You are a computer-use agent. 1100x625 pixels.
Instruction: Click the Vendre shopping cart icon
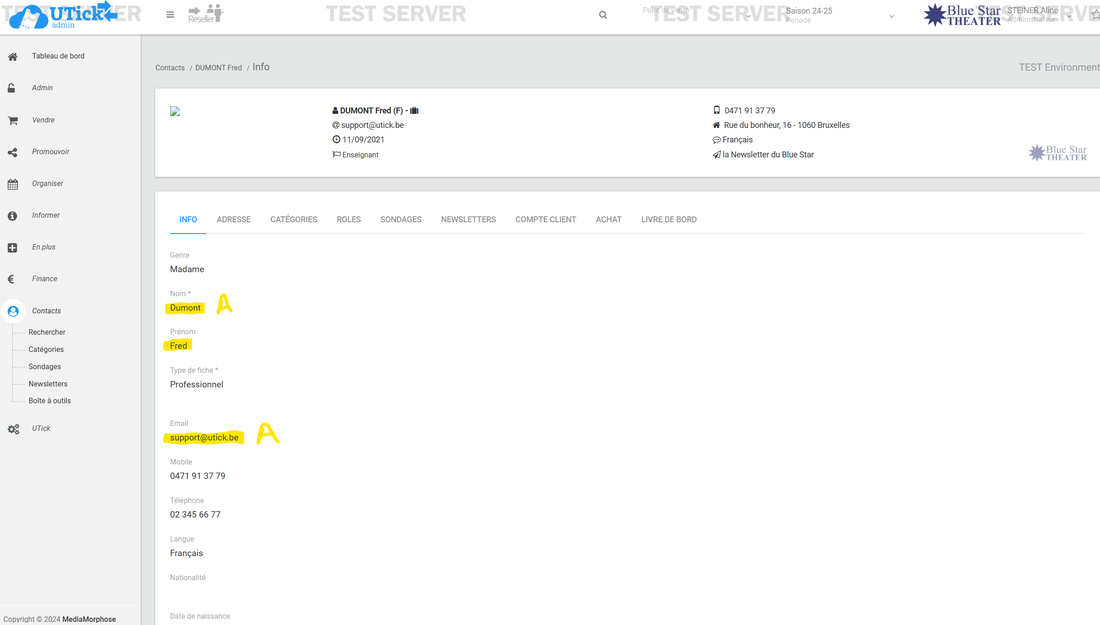(13, 120)
